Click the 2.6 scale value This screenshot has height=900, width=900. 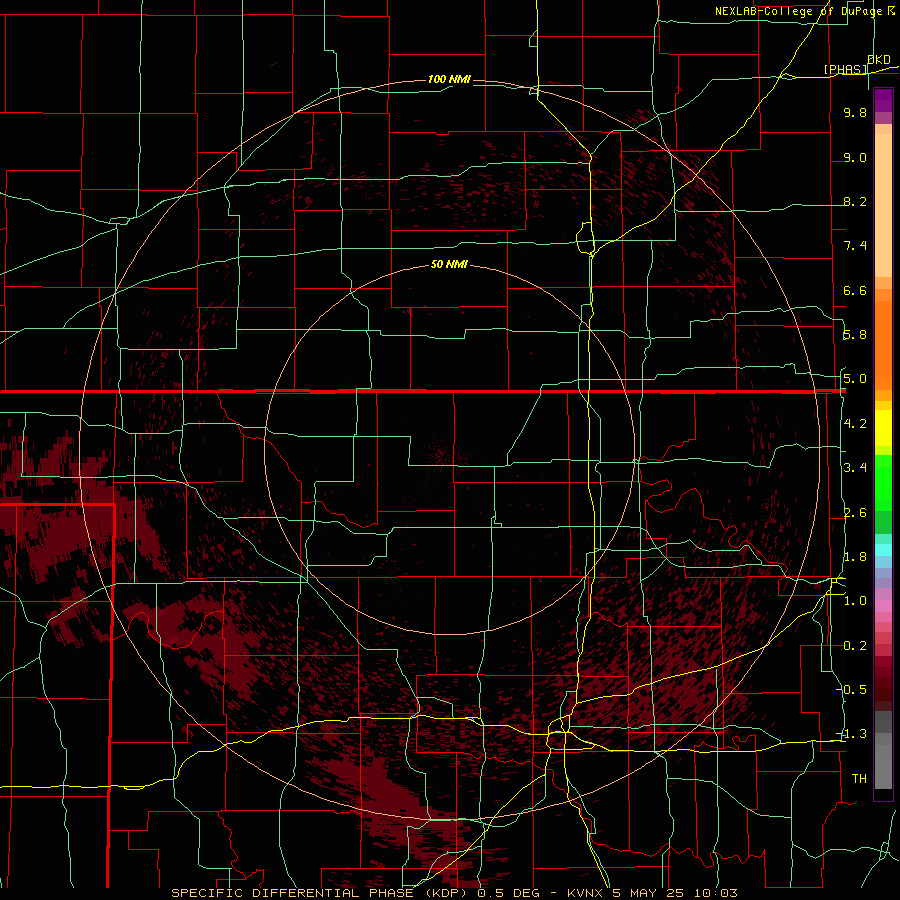tap(855, 513)
